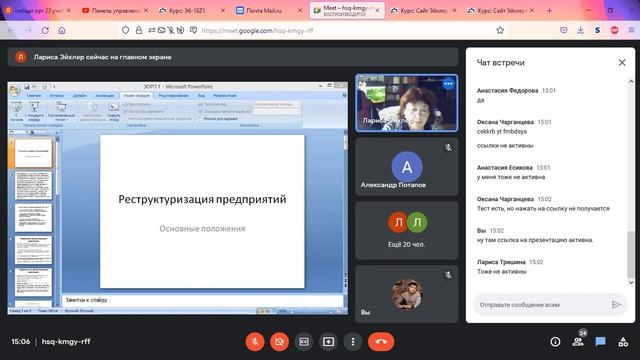Click the red leave call button
The height and width of the screenshot is (360, 640).
[x=381, y=342]
